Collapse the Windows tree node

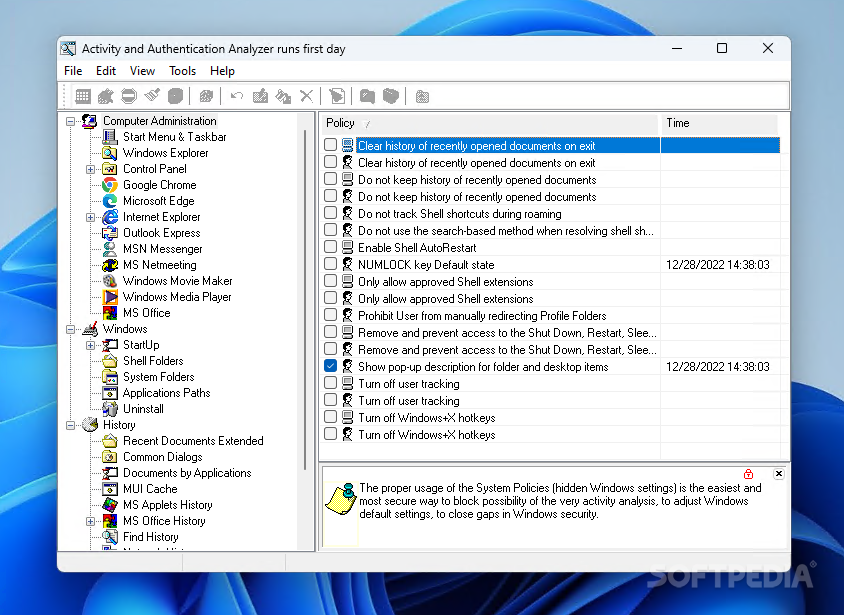[71, 329]
